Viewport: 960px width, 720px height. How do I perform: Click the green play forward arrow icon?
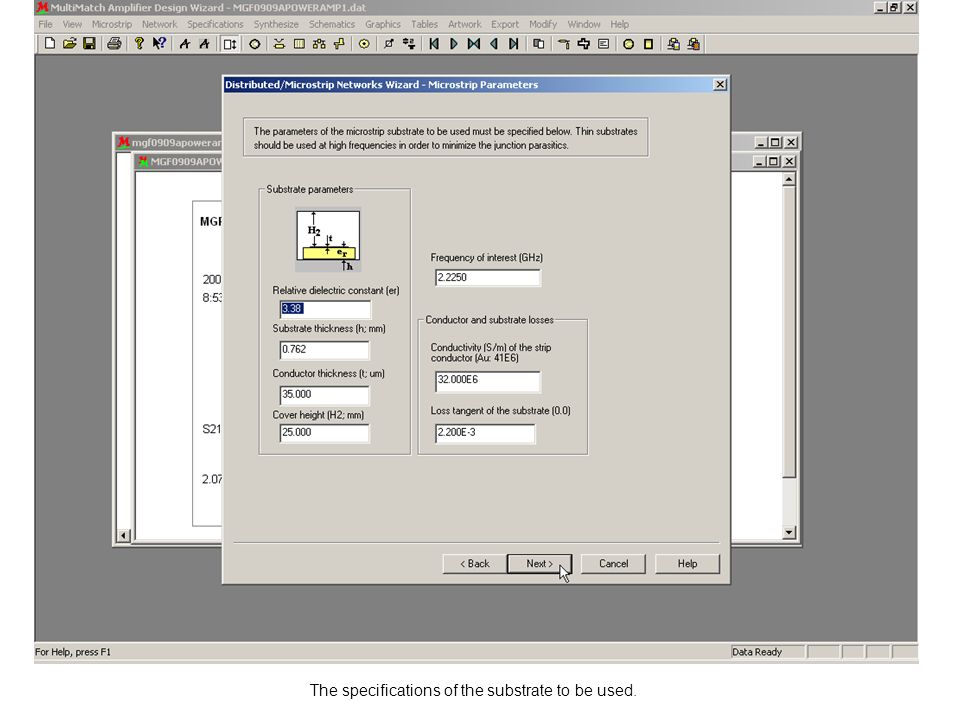point(454,44)
